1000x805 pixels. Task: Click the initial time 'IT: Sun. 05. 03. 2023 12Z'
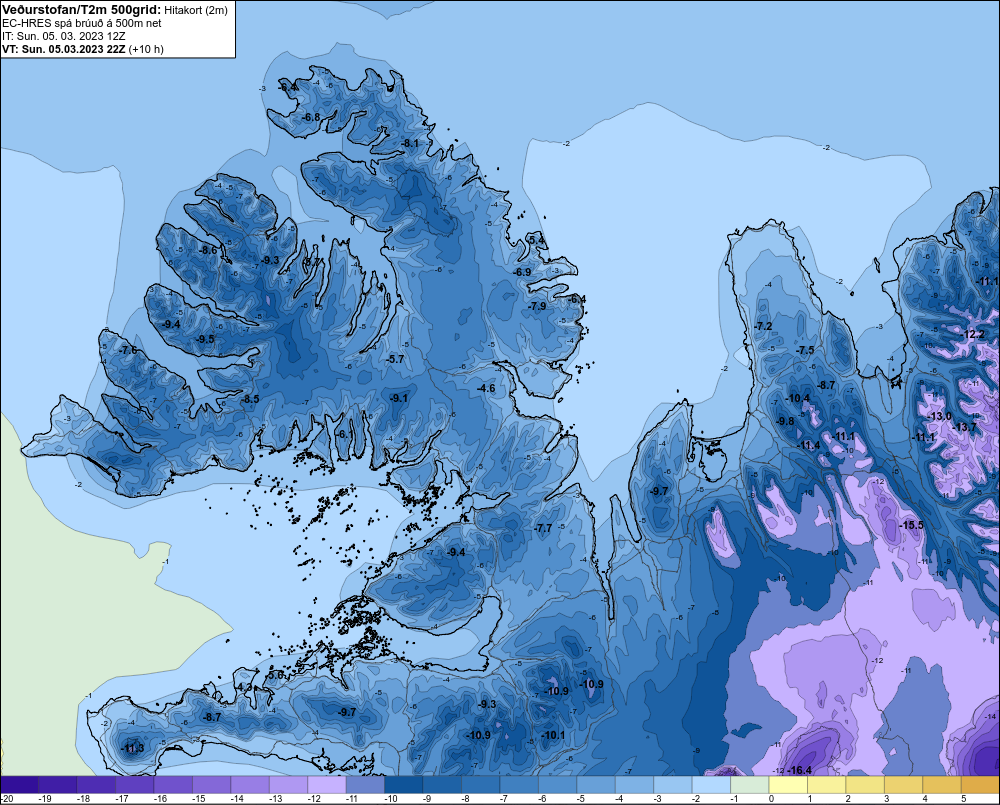[64, 36]
